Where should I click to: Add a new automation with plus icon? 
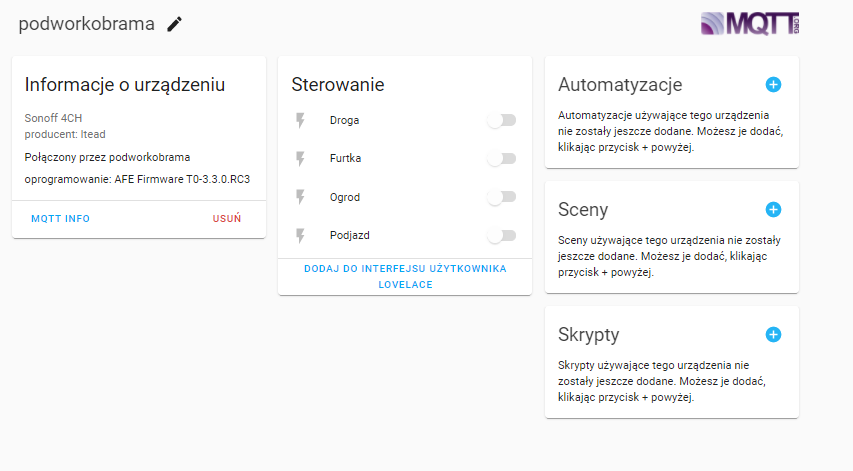tap(773, 84)
